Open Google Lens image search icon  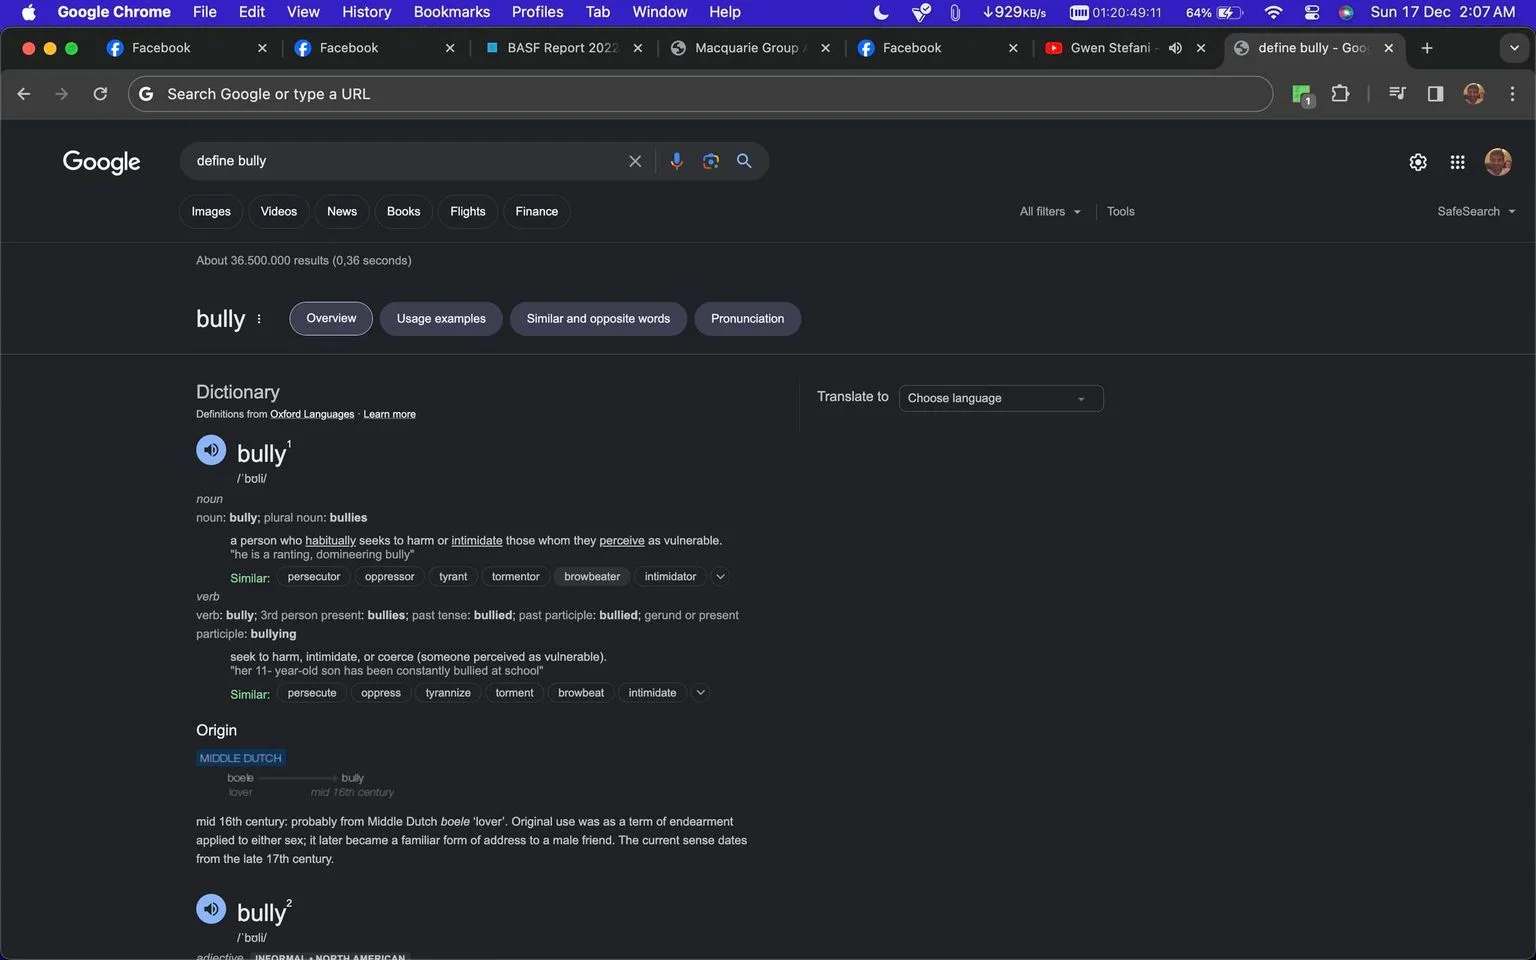(711, 161)
